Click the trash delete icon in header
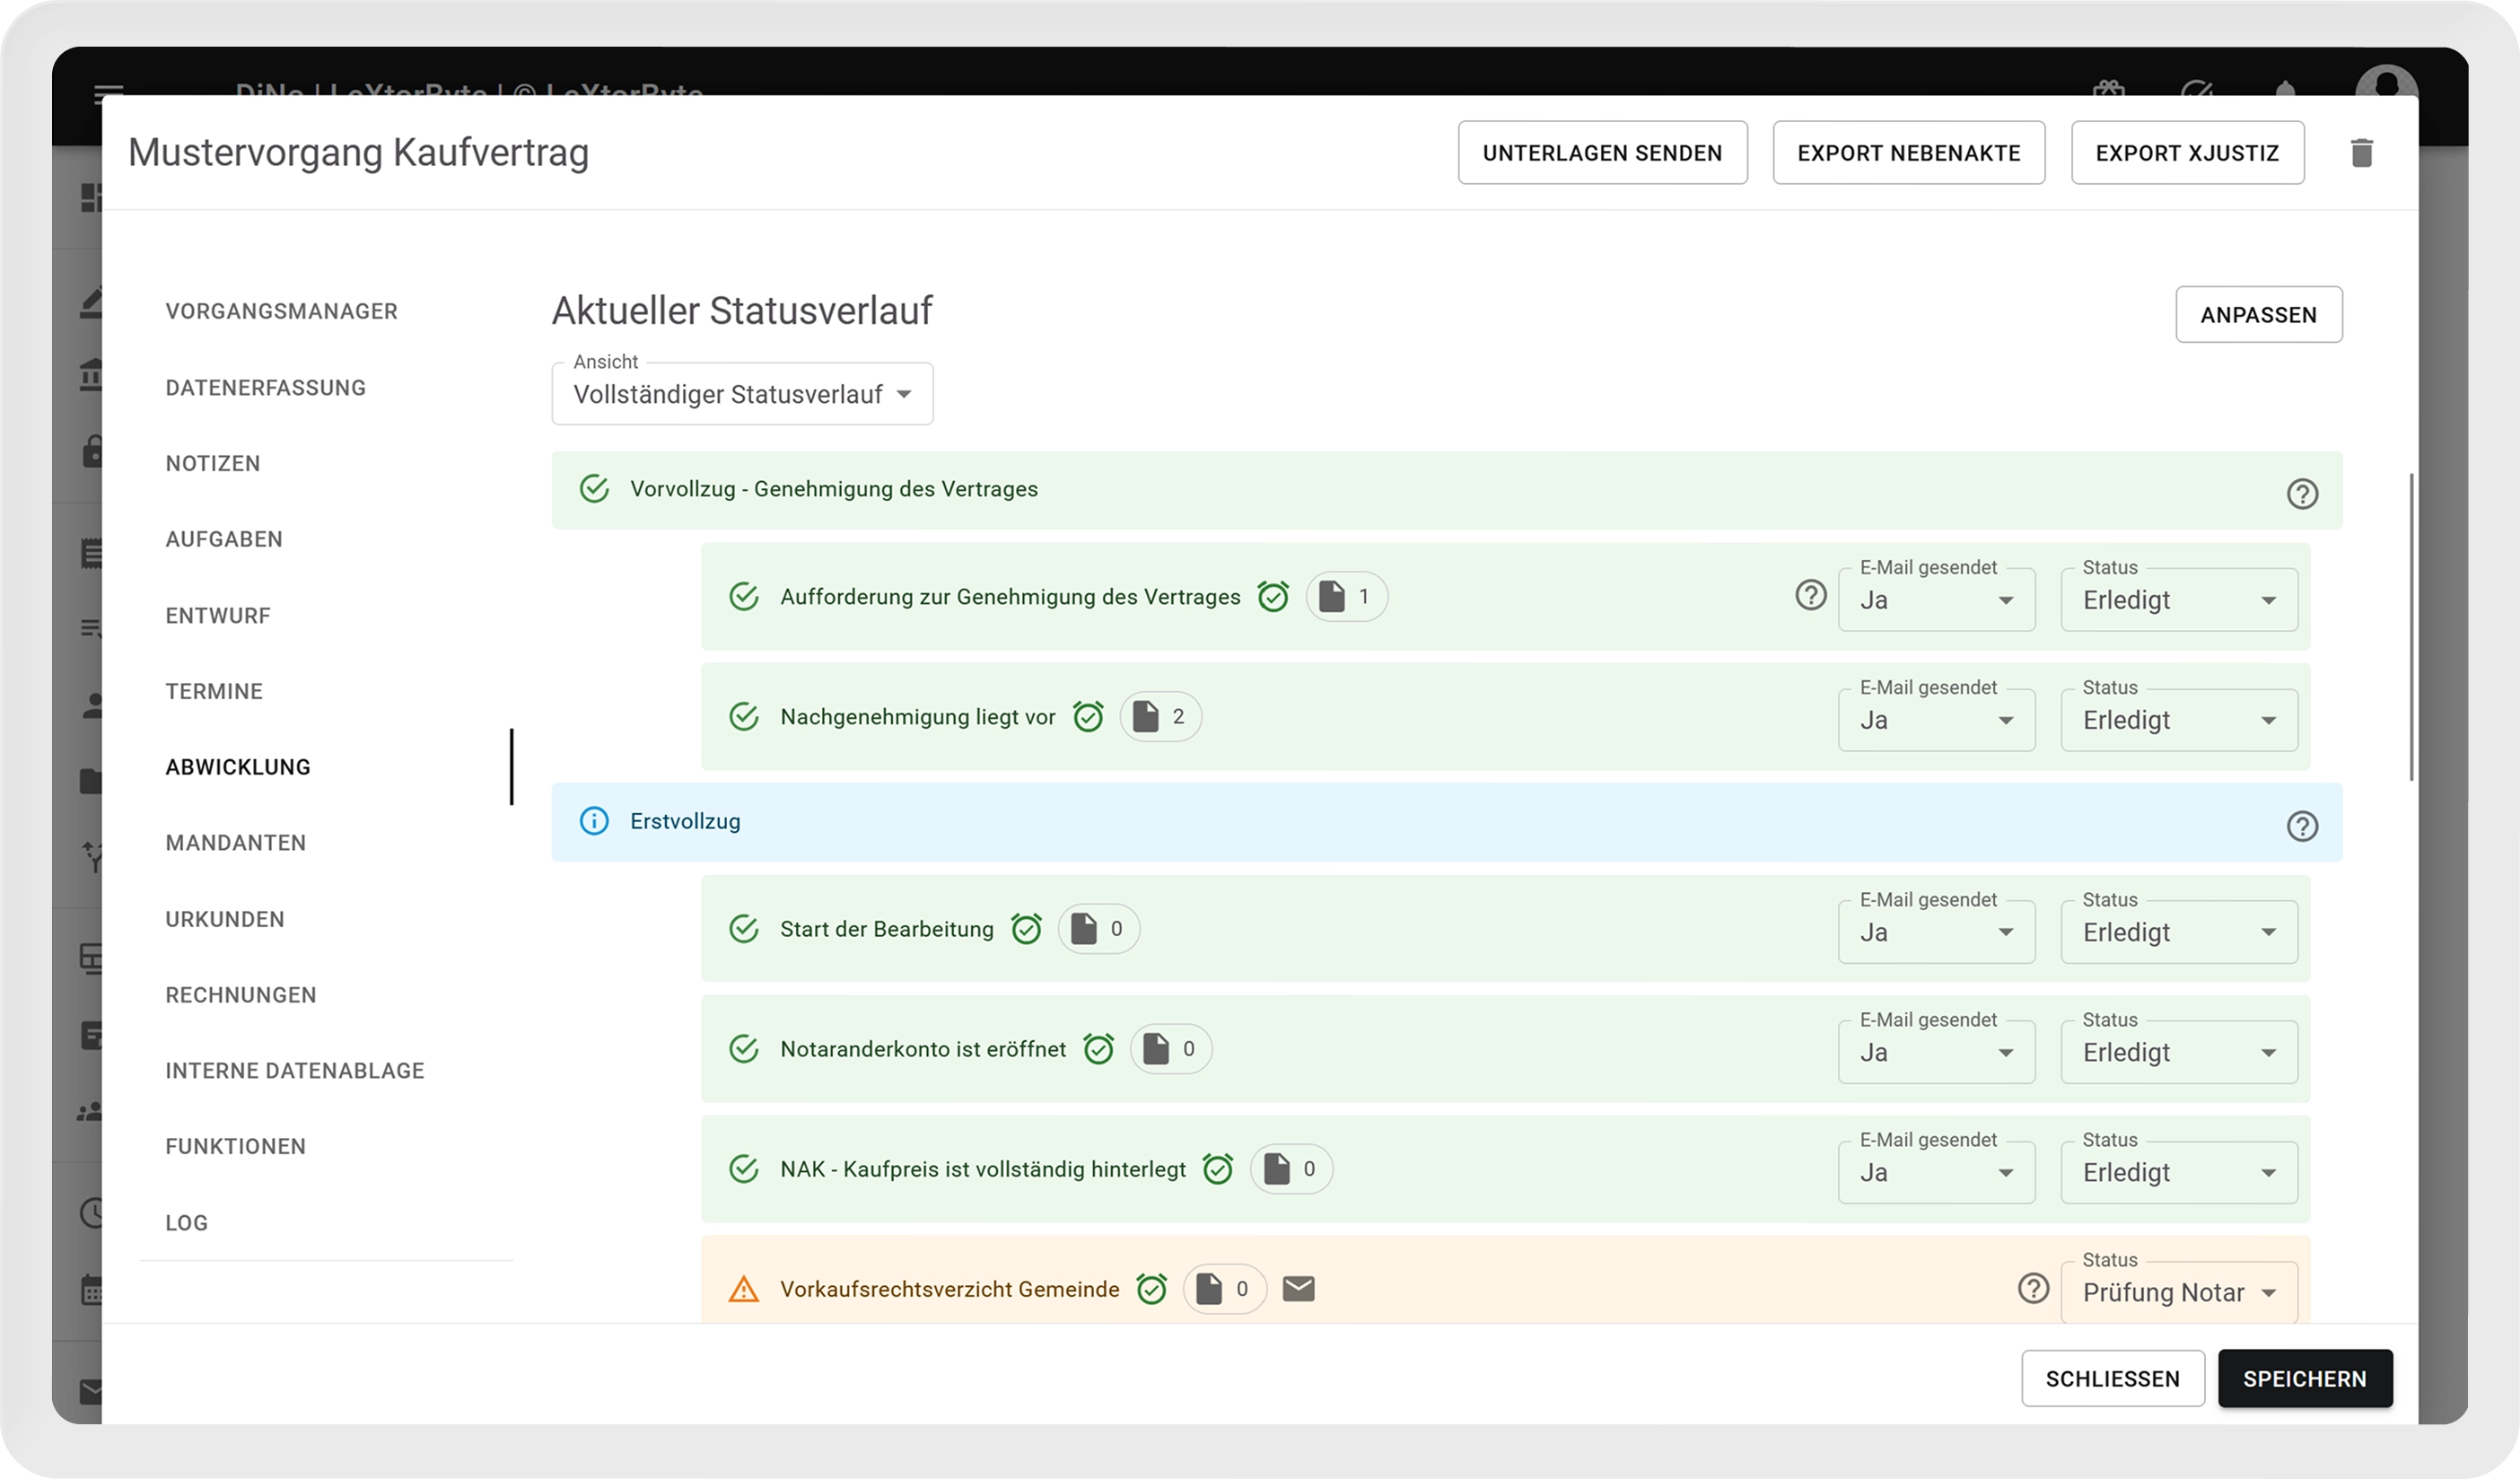 [2361, 153]
